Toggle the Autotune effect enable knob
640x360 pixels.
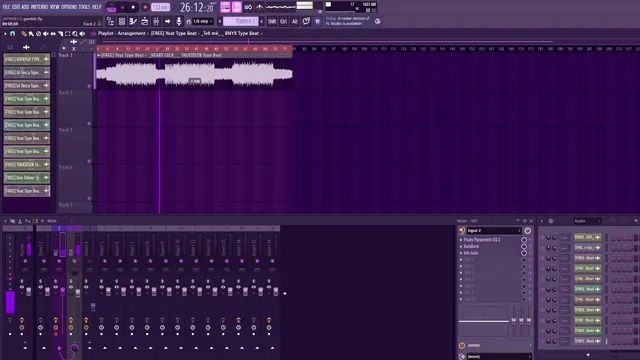coord(524,247)
